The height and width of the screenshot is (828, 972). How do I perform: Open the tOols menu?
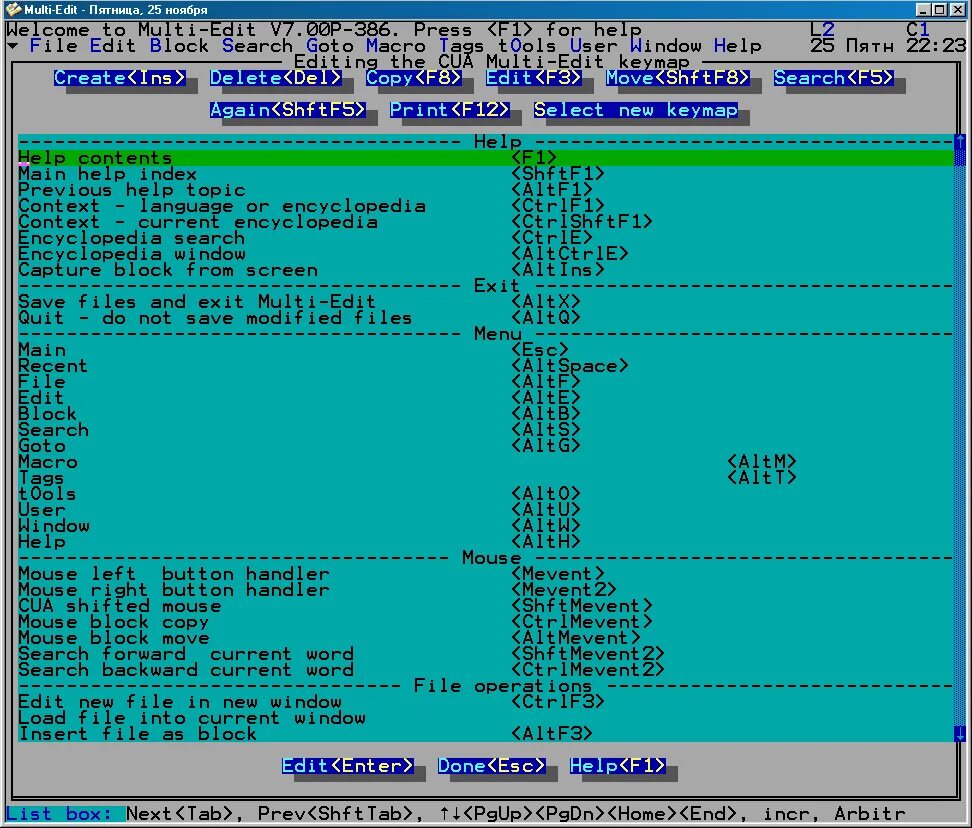tap(527, 45)
